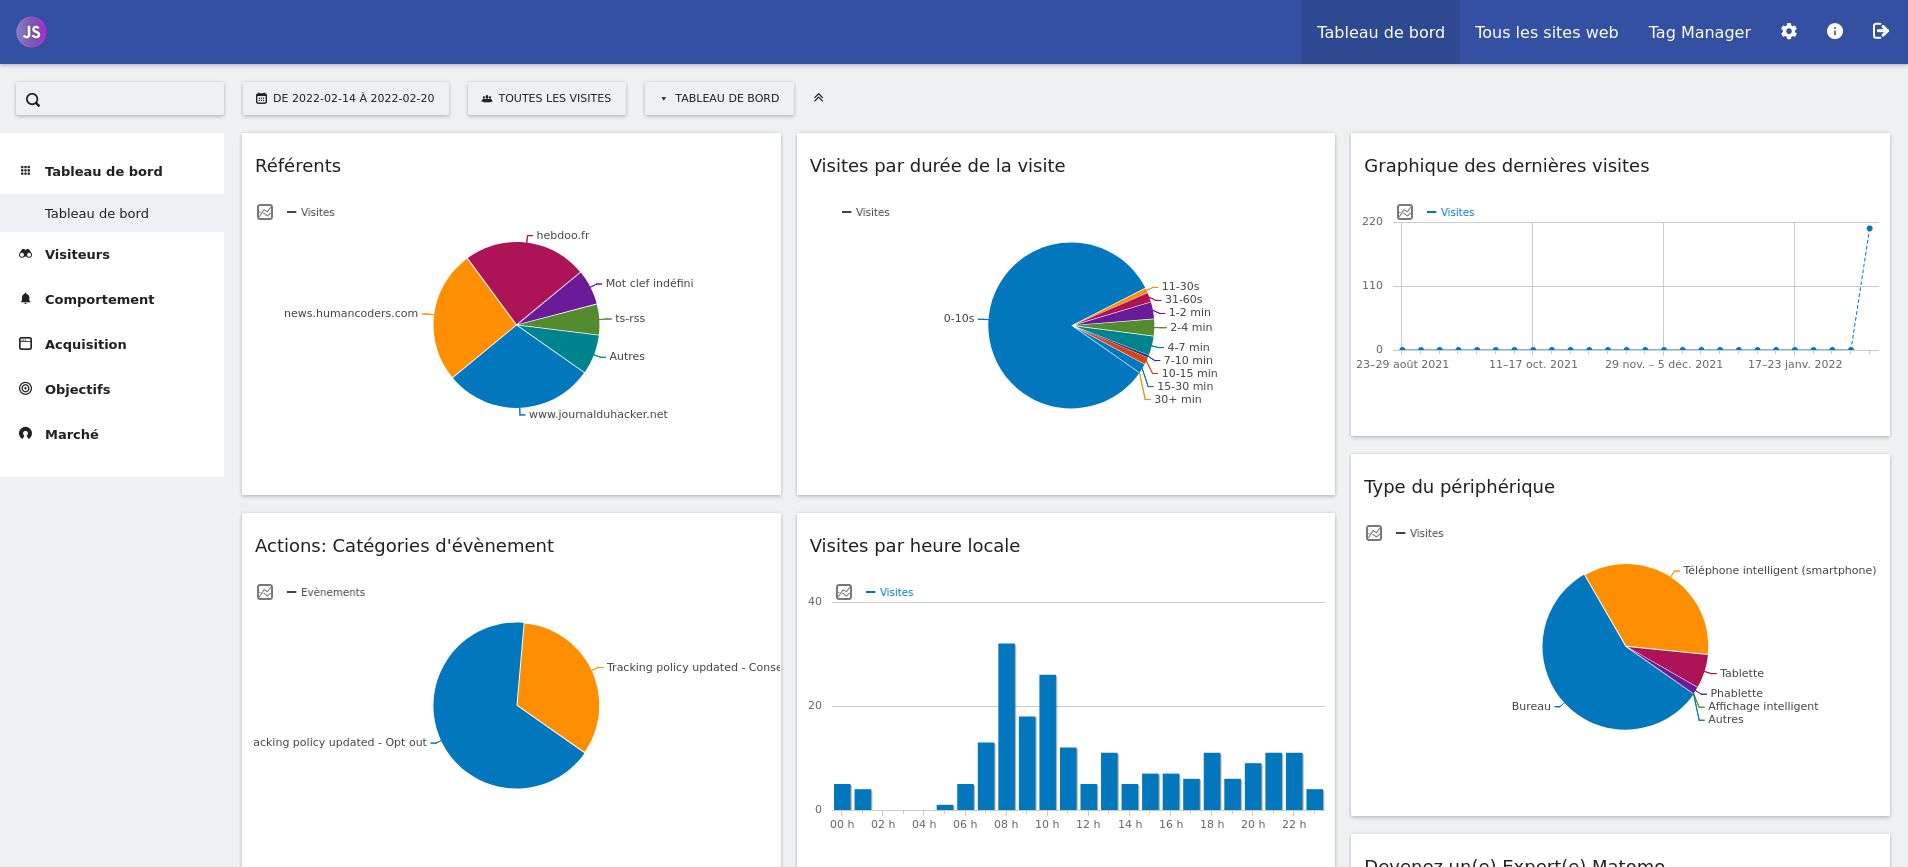Open metric picker icon in Type du périphérique
The height and width of the screenshot is (867, 1908).
click(x=1374, y=533)
